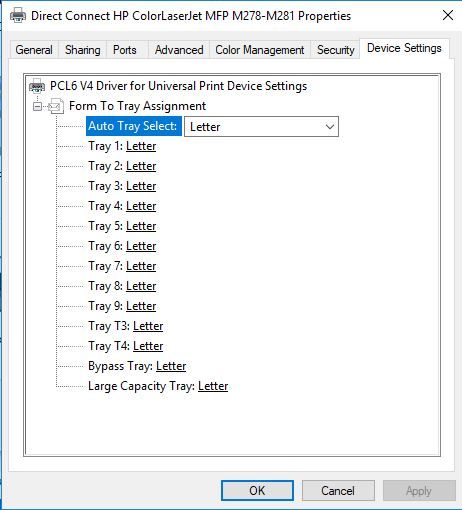This screenshot has height=510, width=462.
Task: Close the Properties dialog
Action: (448, 15)
